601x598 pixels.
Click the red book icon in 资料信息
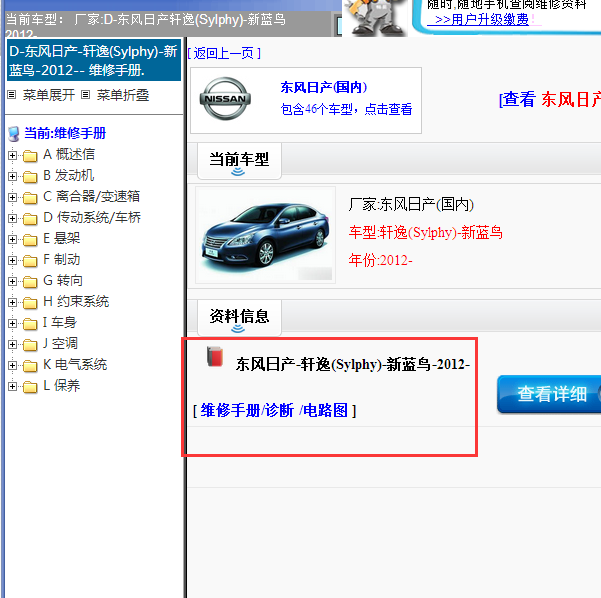[x=215, y=356]
